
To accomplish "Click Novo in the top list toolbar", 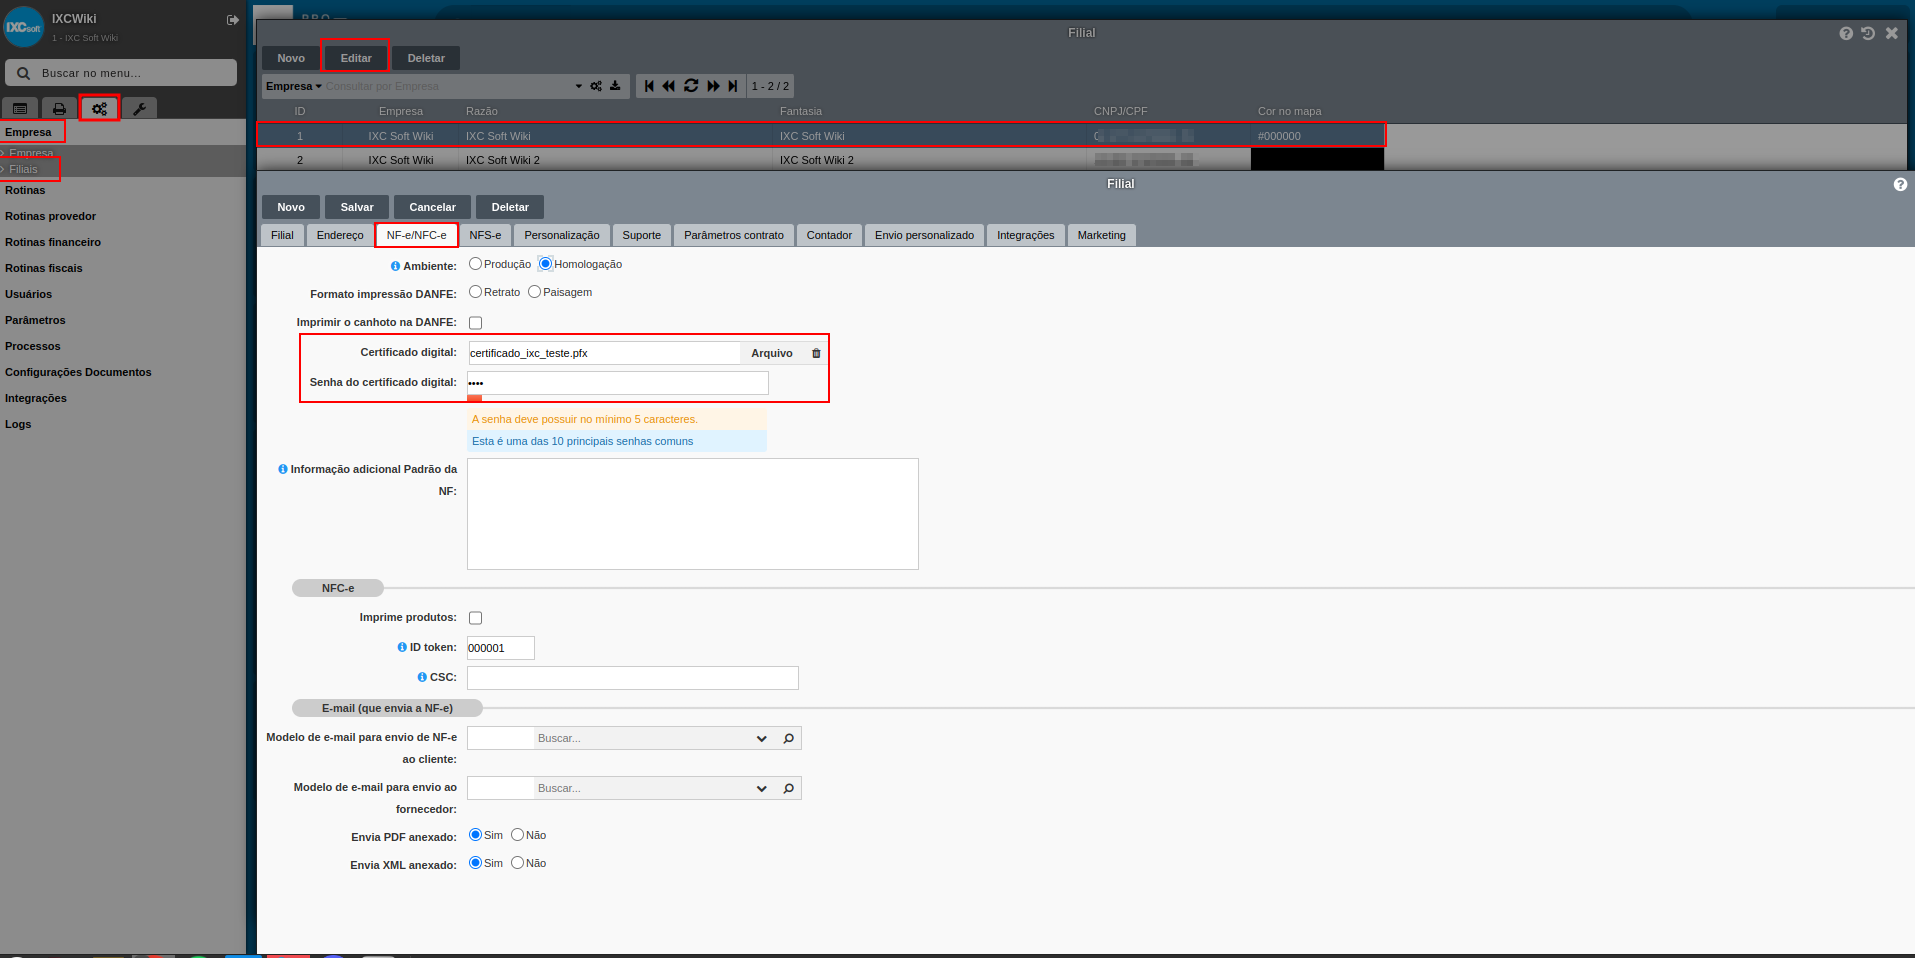I will pyautogui.click(x=291, y=58).
